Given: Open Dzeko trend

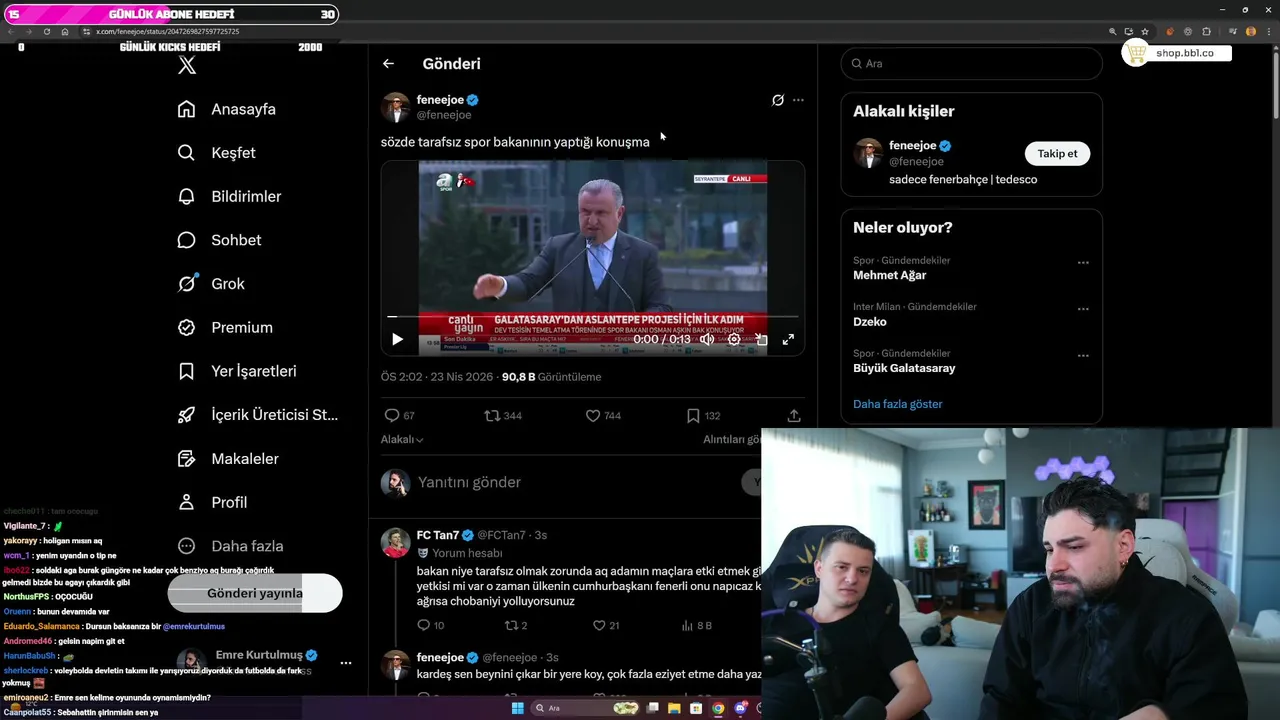Looking at the screenshot, I should coord(870,322).
